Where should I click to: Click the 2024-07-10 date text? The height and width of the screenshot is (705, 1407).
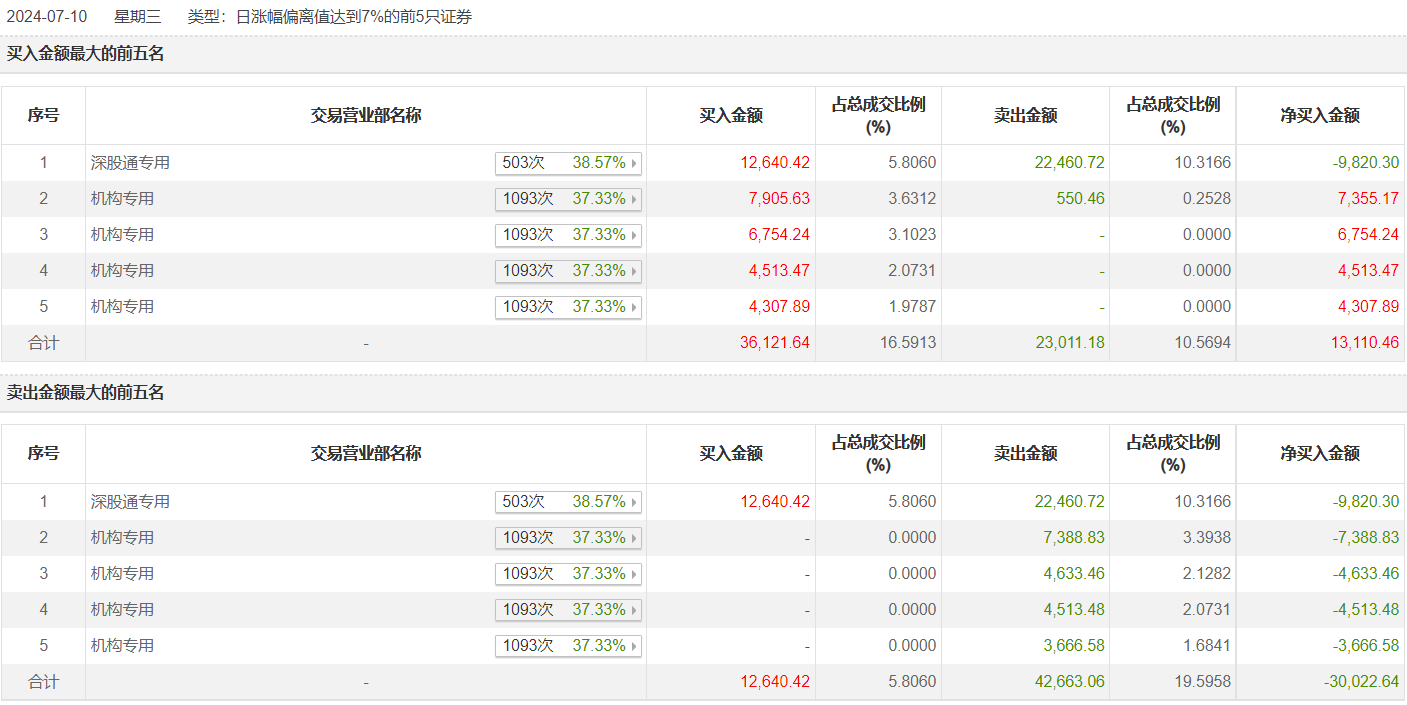(x=47, y=17)
